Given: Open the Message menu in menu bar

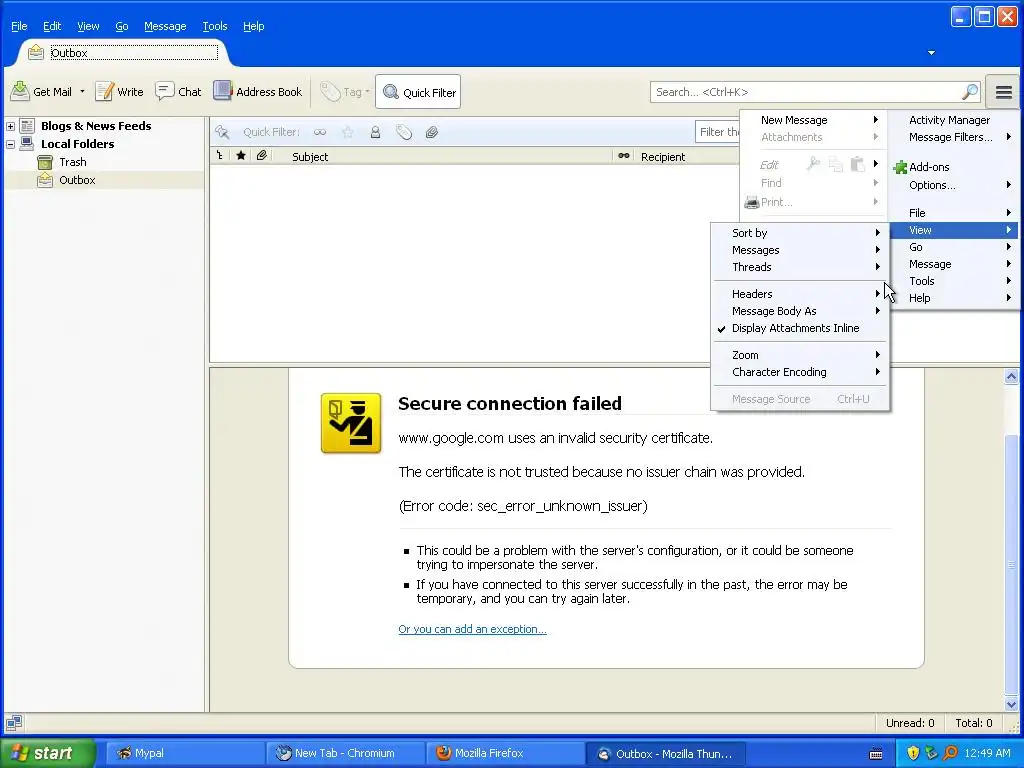Looking at the screenshot, I should [x=165, y=26].
